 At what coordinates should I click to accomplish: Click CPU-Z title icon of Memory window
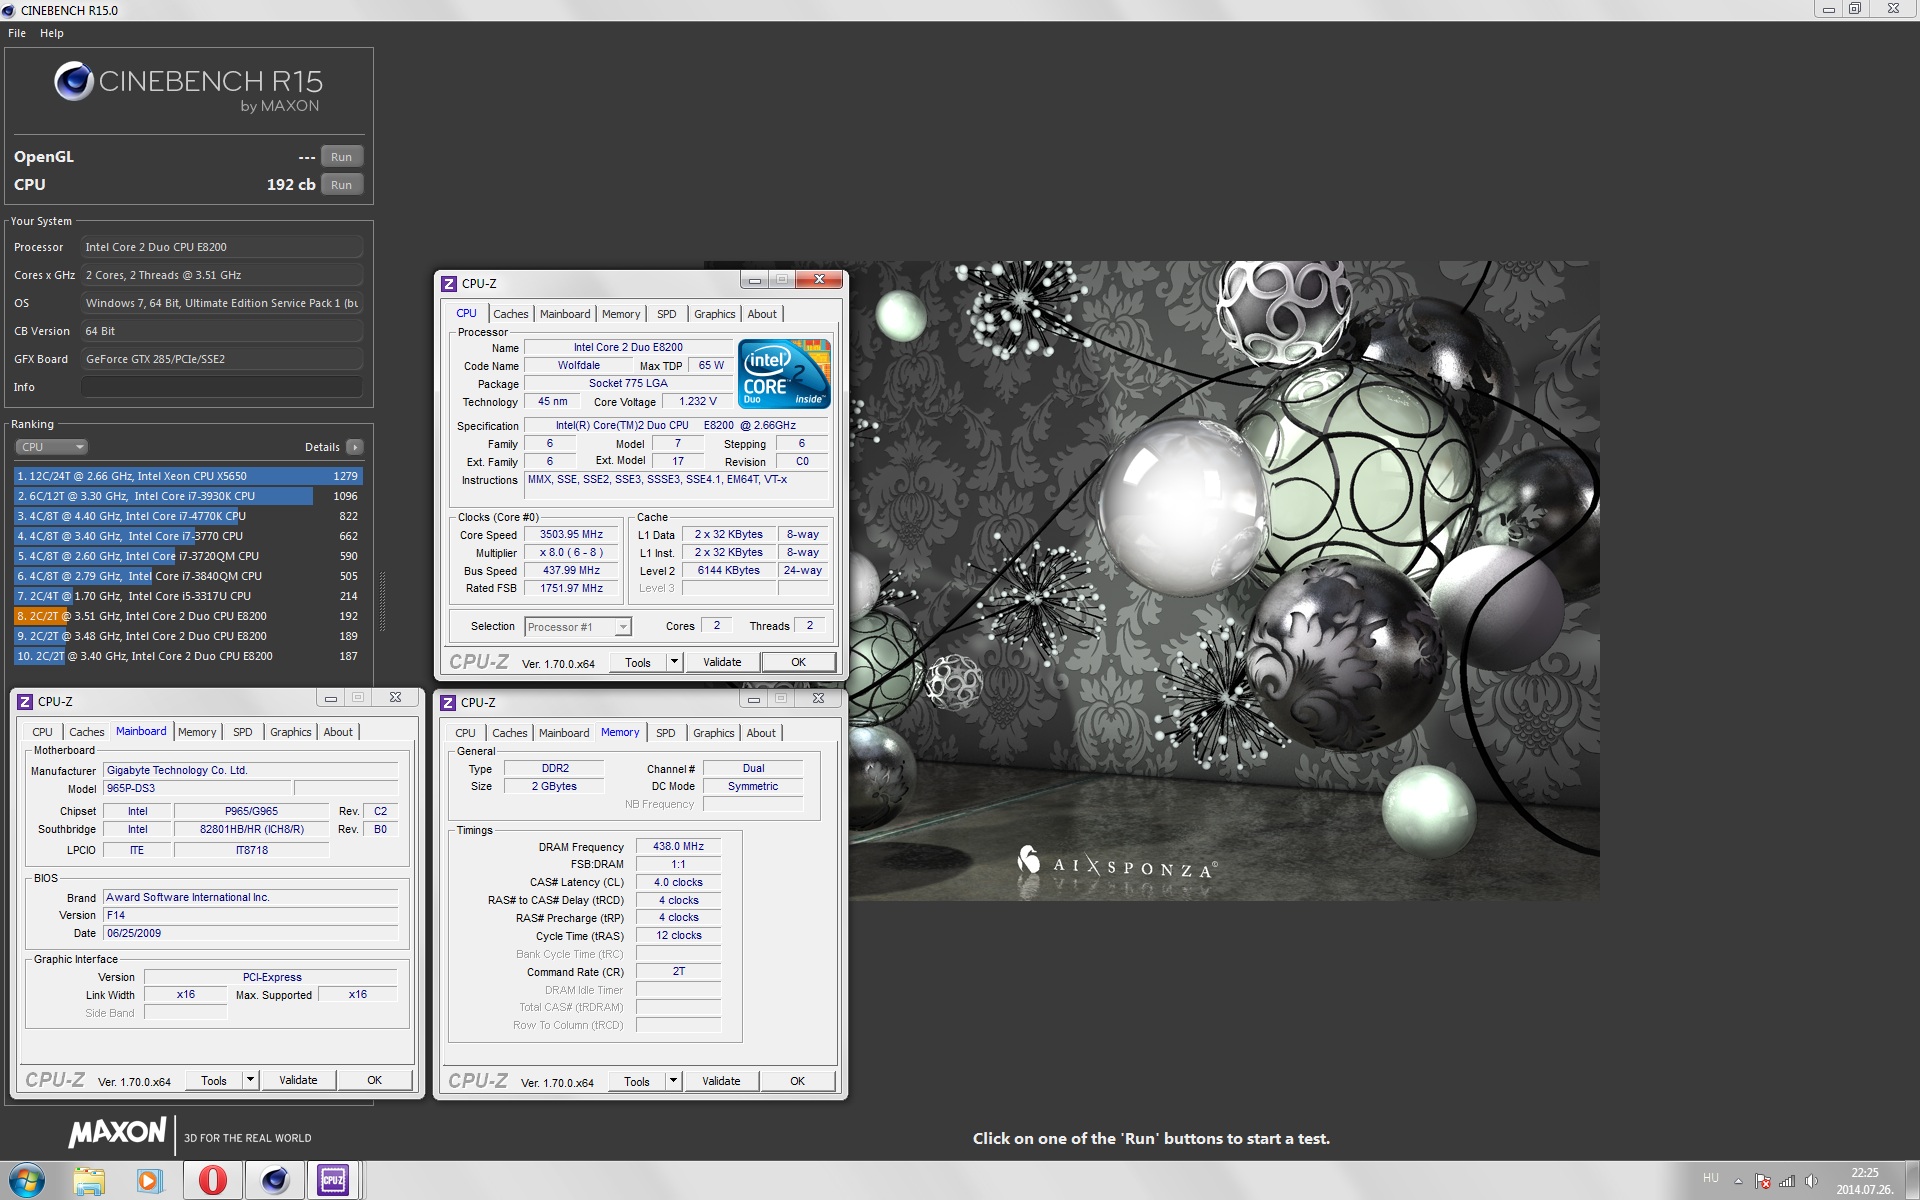coord(448,703)
